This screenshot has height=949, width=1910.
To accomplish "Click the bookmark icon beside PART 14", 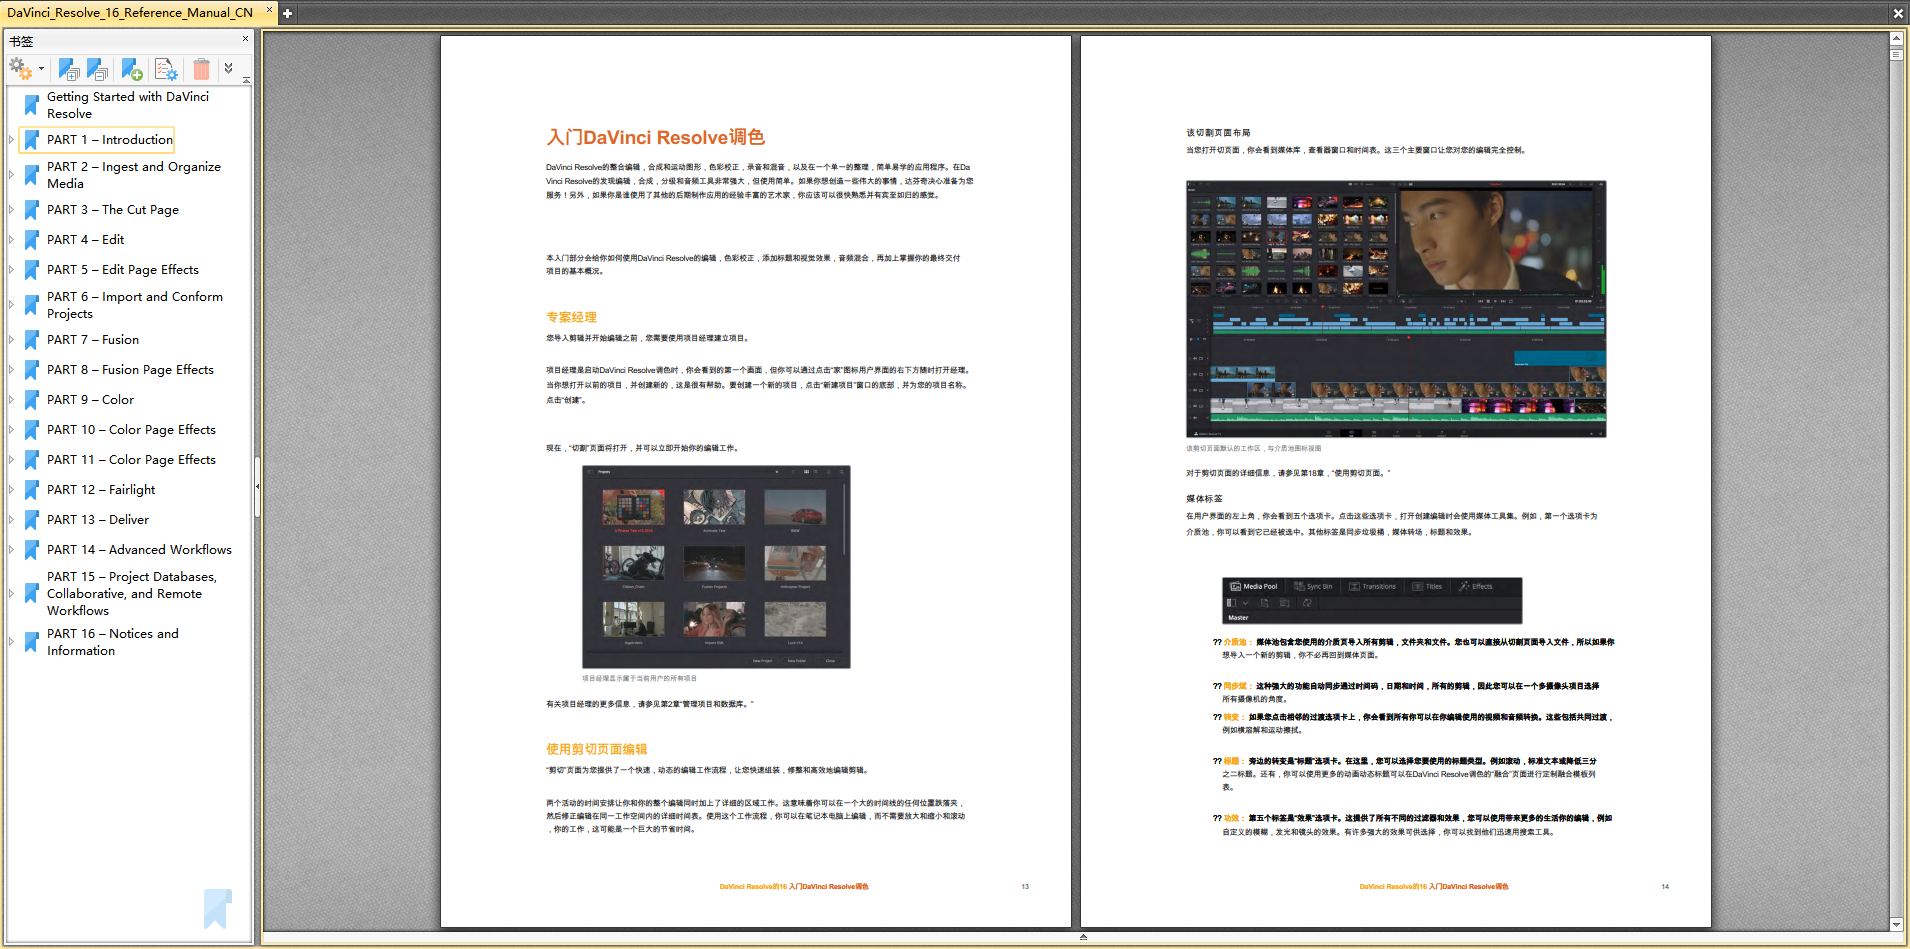I will [32, 550].
